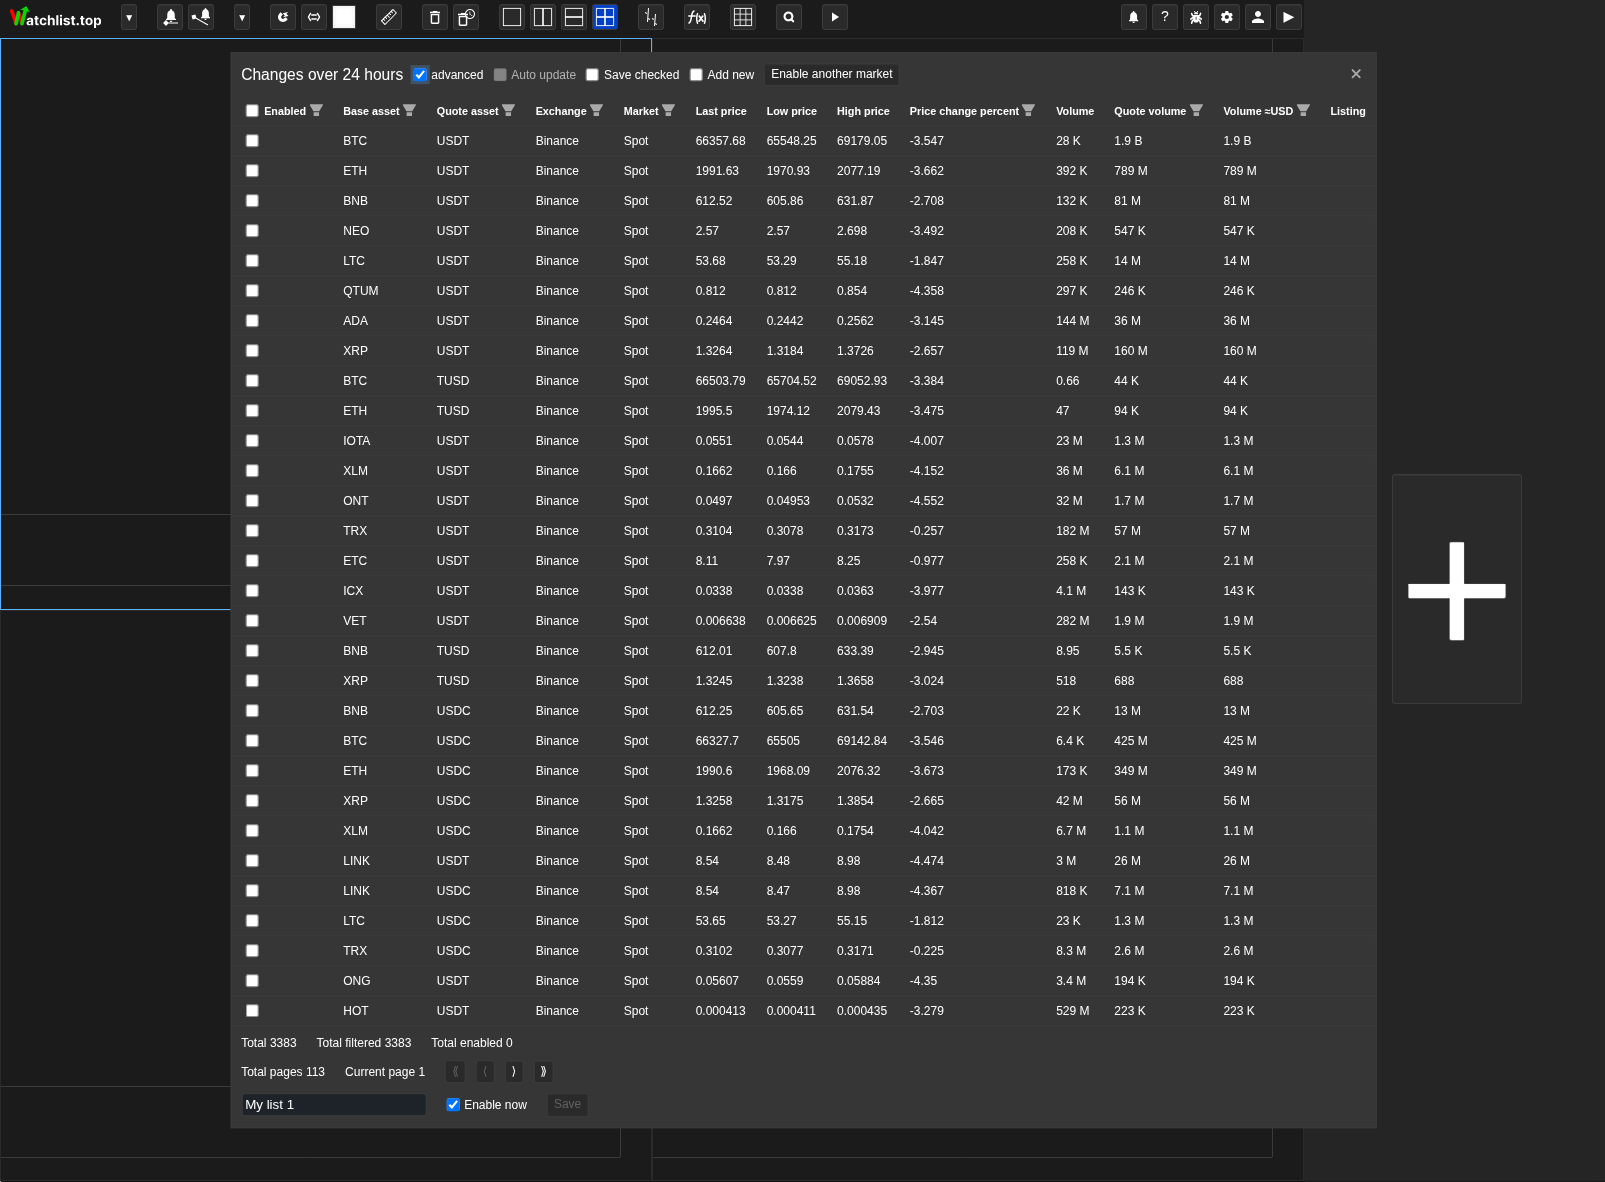The height and width of the screenshot is (1182, 1605).
Task: Open the Base asset column filter
Action: coord(409,110)
